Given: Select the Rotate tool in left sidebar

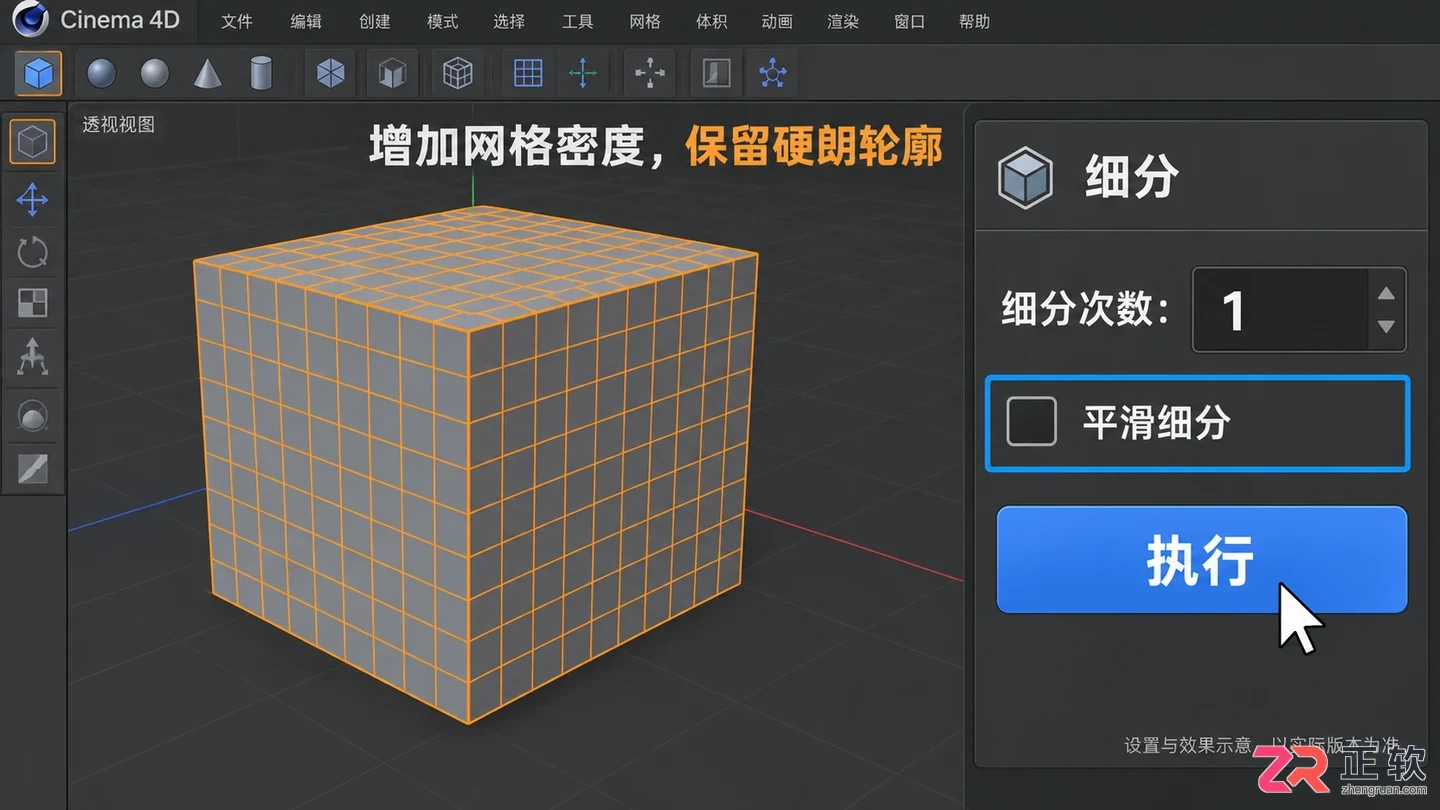Looking at the screenshot, I should (x=33, y=252).
